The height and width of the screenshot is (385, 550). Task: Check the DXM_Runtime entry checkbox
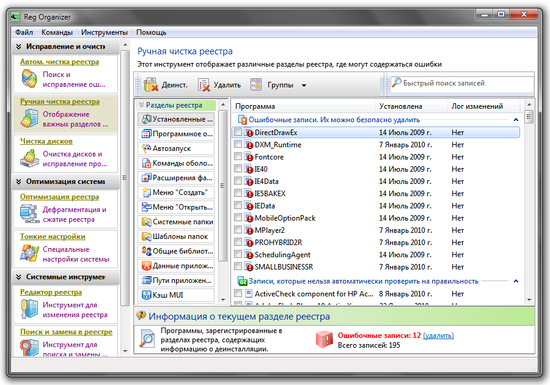(238, 144)
